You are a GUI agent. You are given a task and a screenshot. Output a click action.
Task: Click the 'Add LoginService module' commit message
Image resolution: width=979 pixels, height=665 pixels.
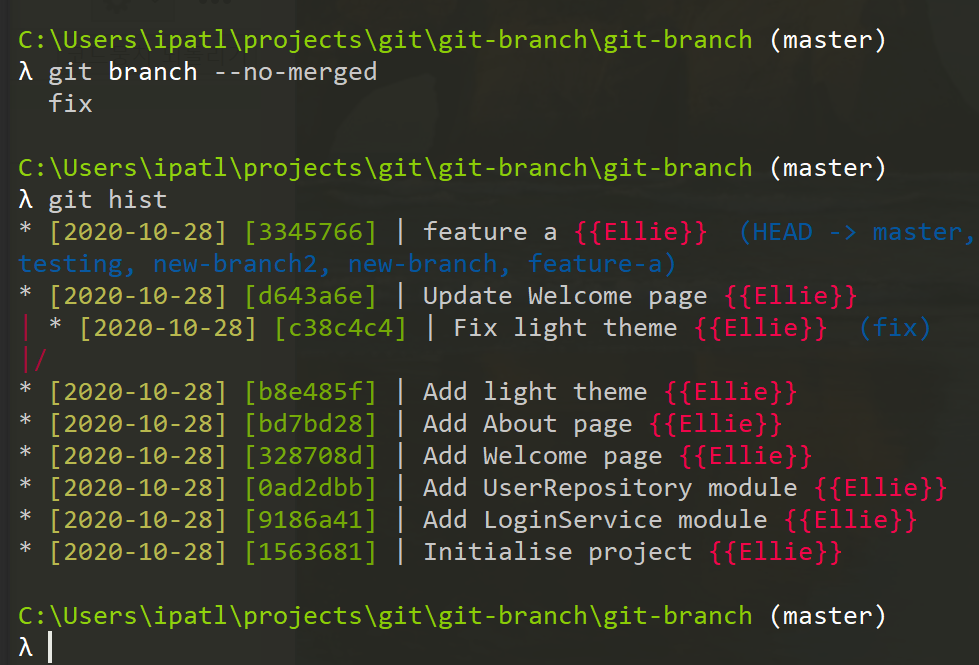(595, 520)
